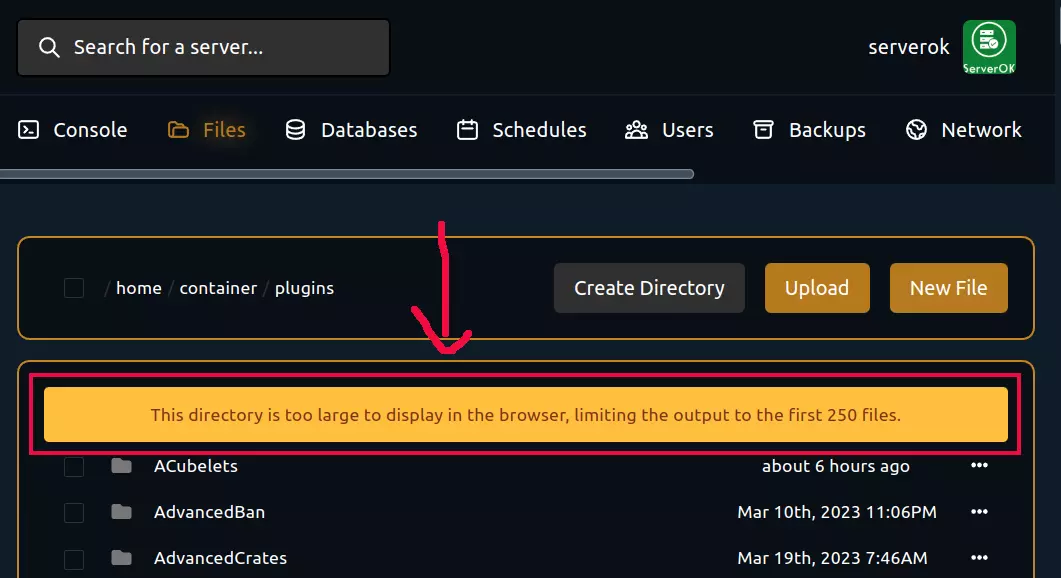Screen dimensions: 1061x578
Task: Open the ServerOK logo image
Action: pos(988,46)
